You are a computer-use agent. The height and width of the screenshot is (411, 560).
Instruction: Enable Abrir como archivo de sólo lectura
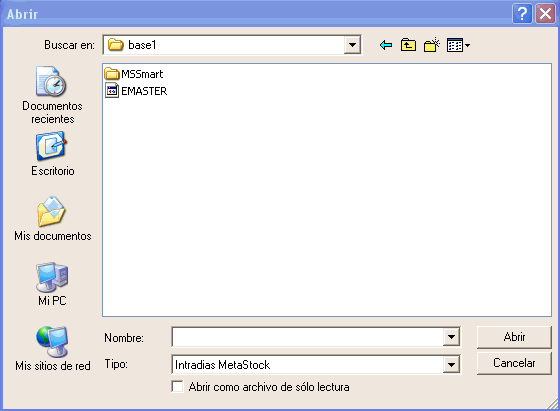[178, 387]
